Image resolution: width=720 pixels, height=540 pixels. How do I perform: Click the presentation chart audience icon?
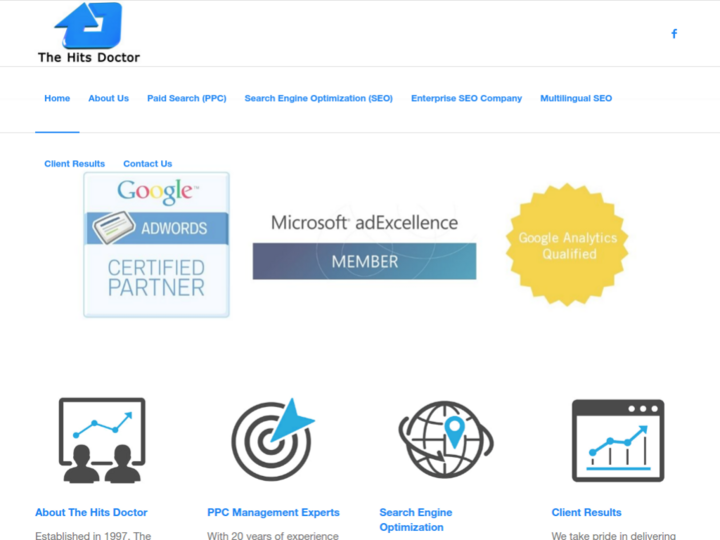(x=101, y=440)
